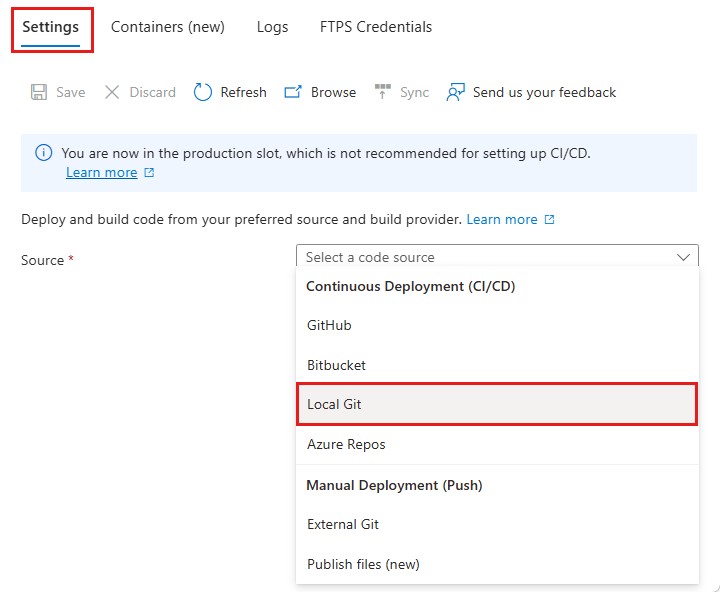This screenshot has height=592, width=720.
Task: Select Local Git from the source list
Action: tap(497, 404)
